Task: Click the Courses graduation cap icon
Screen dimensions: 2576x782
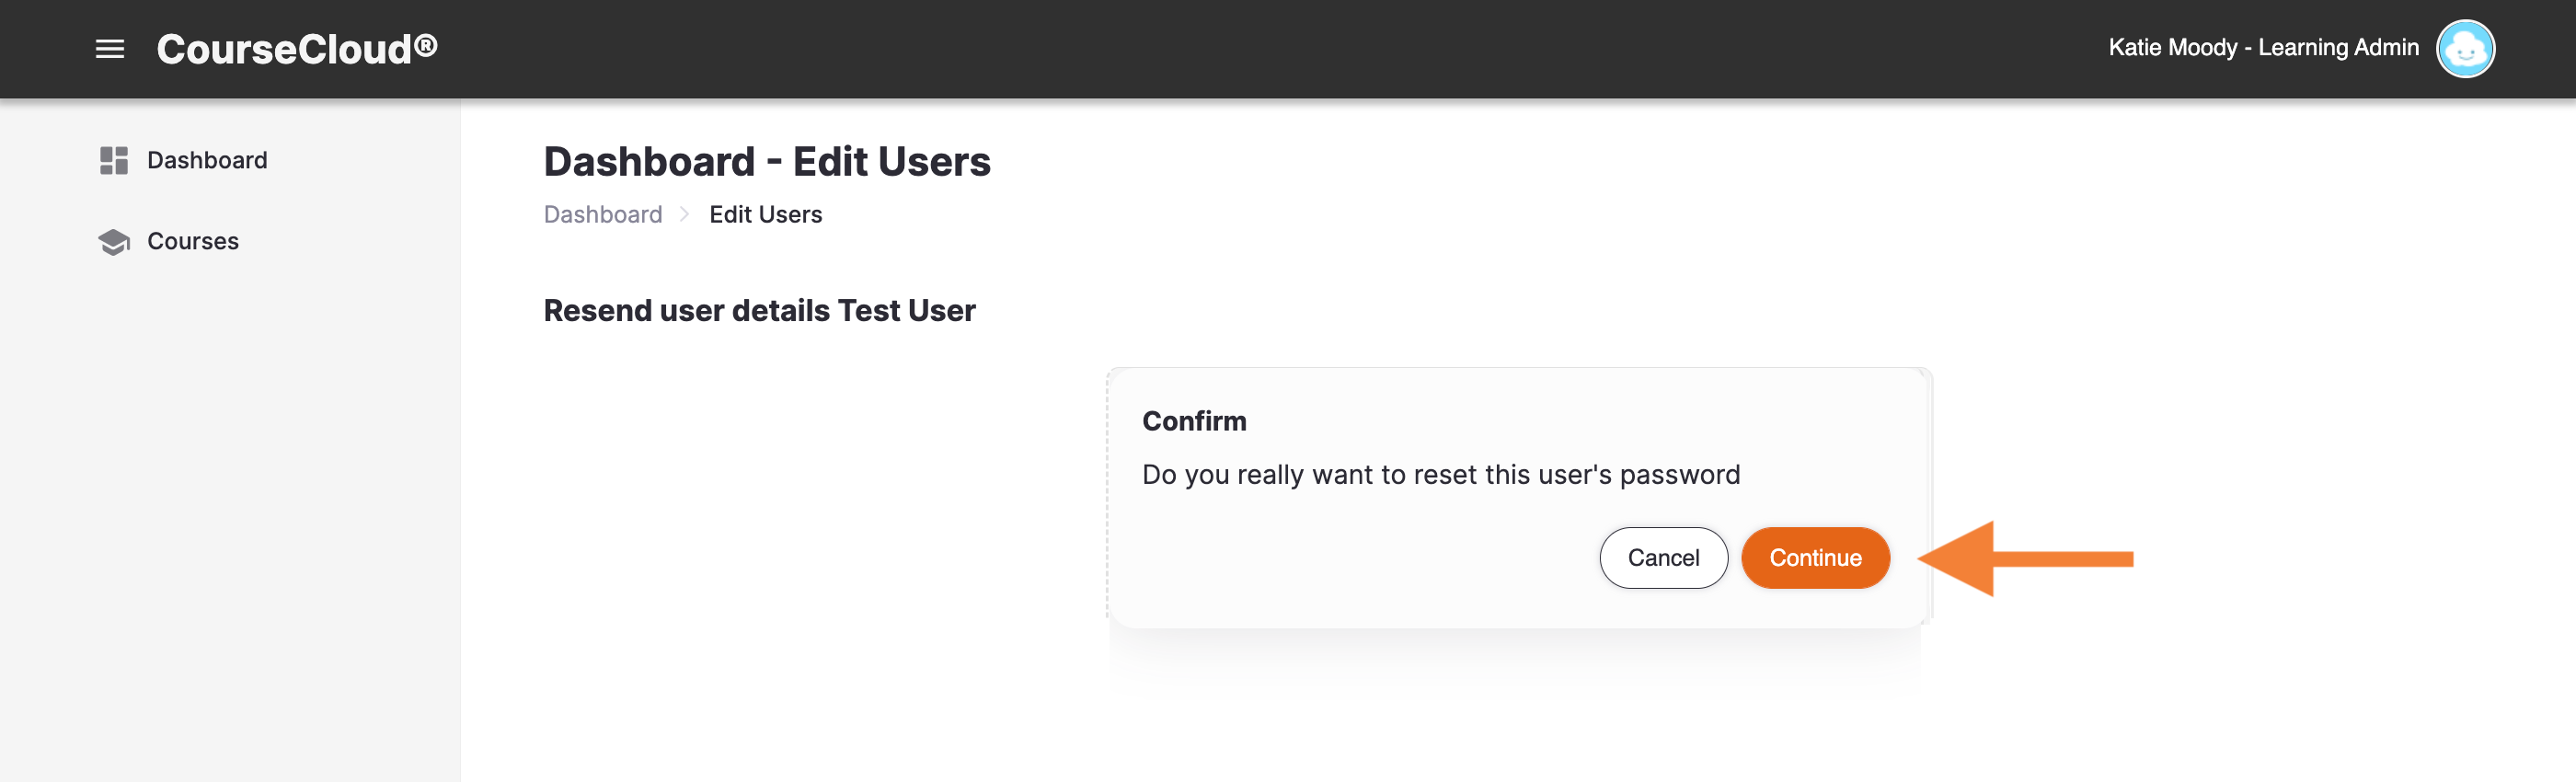Action: click(114, 242)
